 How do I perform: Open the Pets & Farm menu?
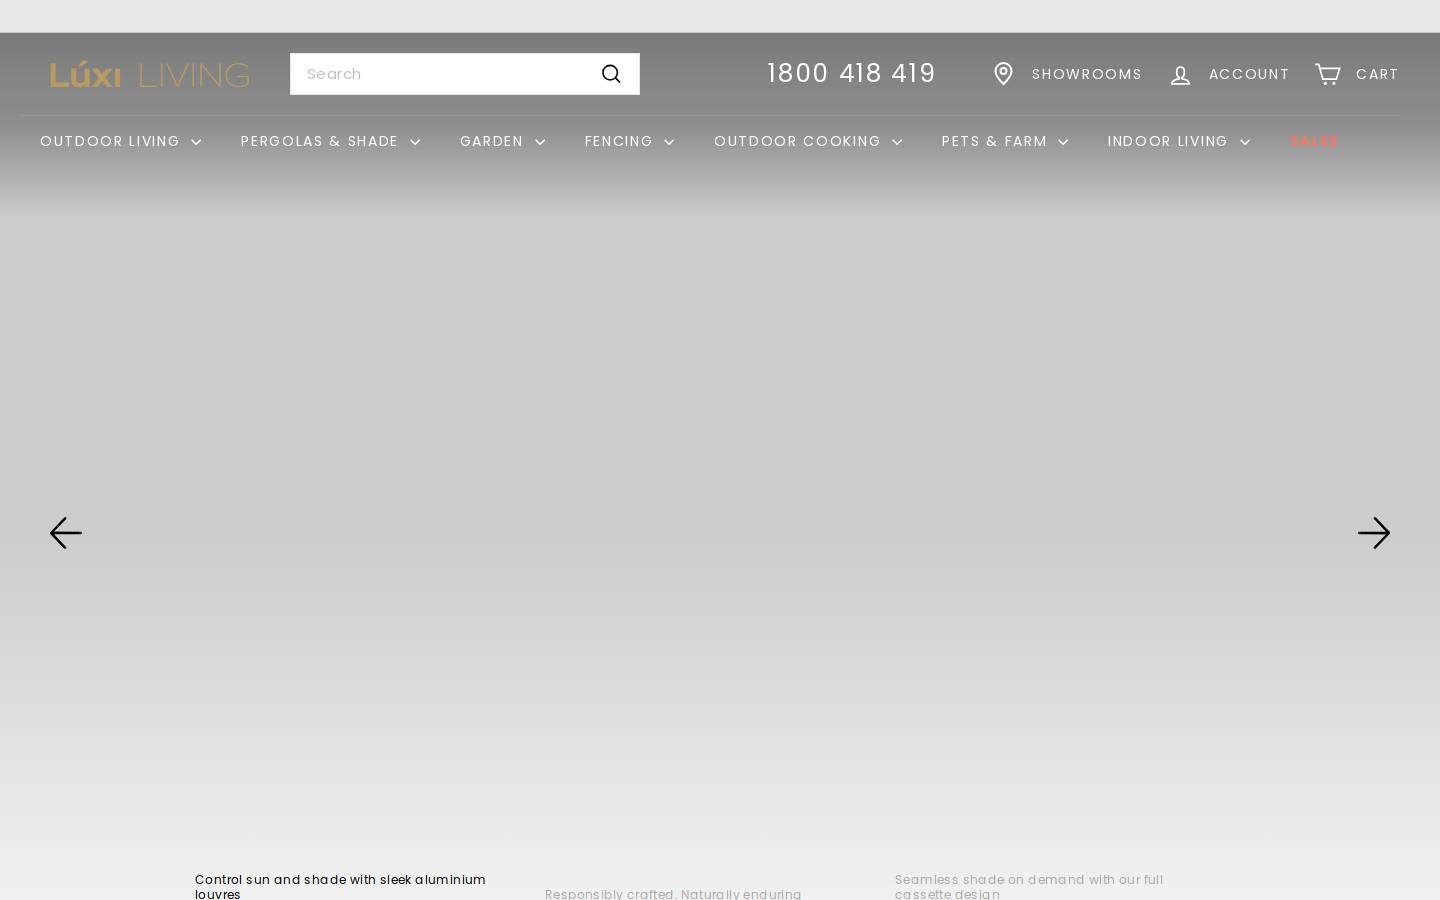click(x=994, y=141)
